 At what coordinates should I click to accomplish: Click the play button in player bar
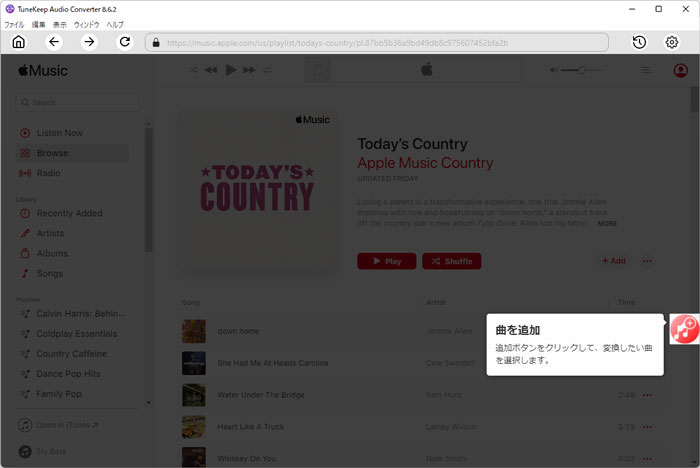pos(231,70)
